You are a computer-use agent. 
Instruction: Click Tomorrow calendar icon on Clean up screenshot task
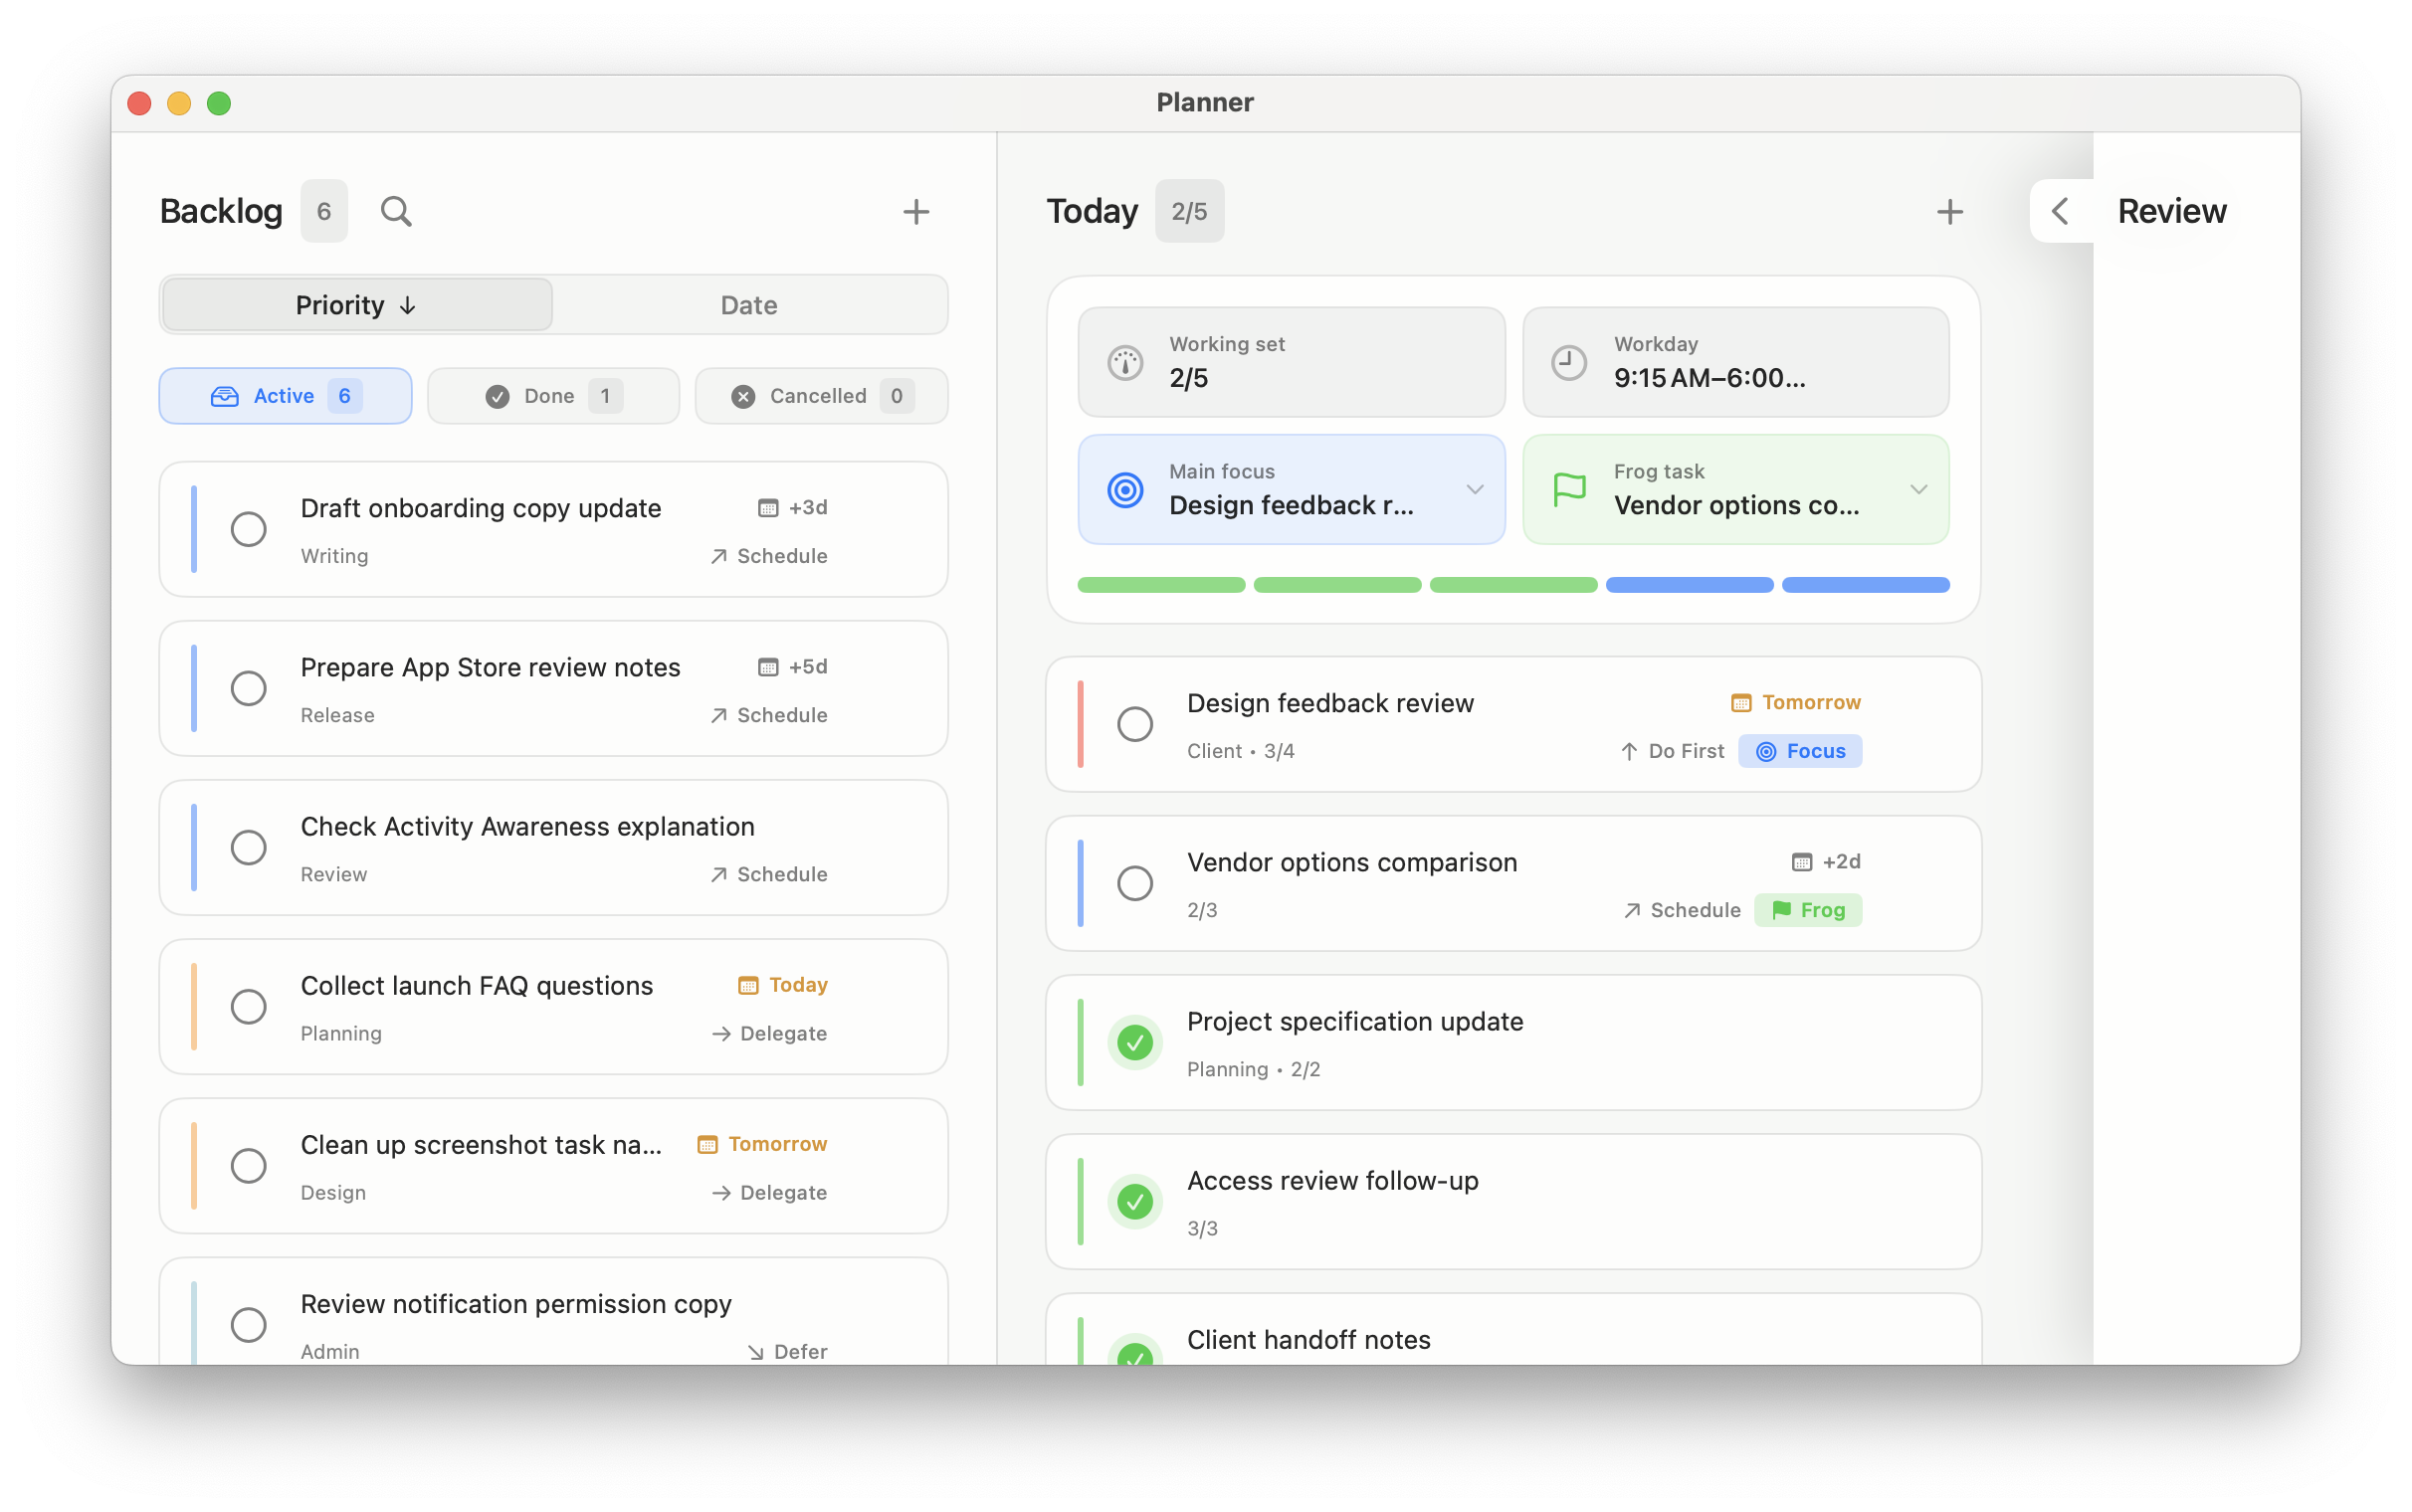click(707, 1144)
